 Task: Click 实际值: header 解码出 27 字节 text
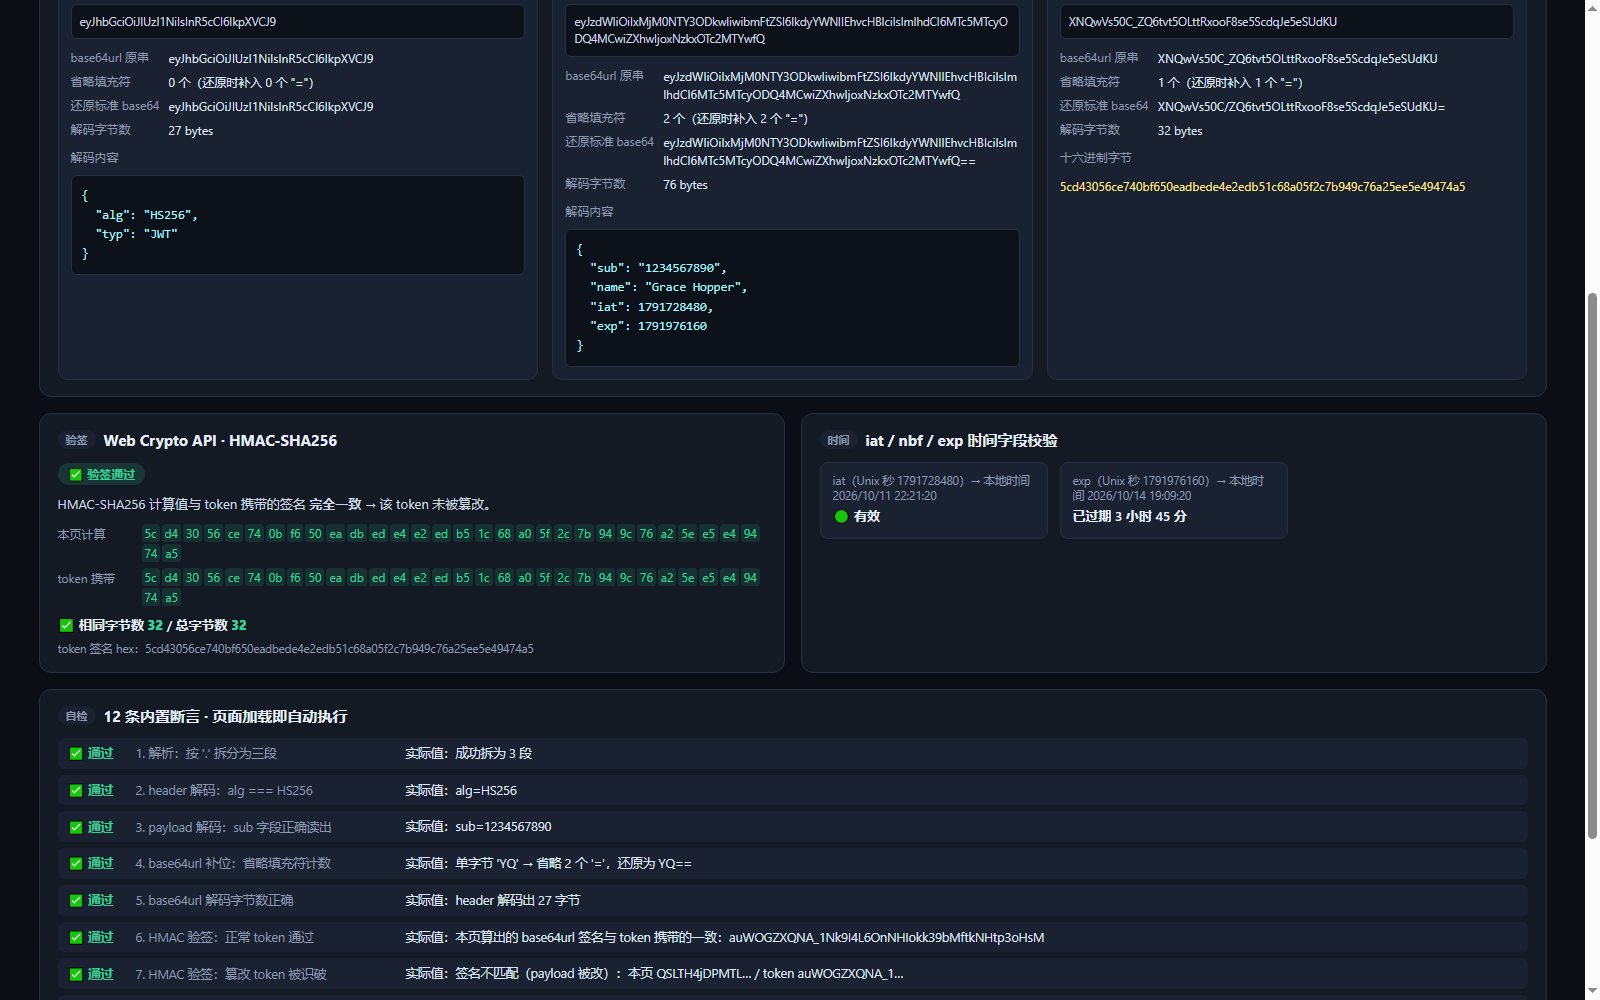coord(493,901)
